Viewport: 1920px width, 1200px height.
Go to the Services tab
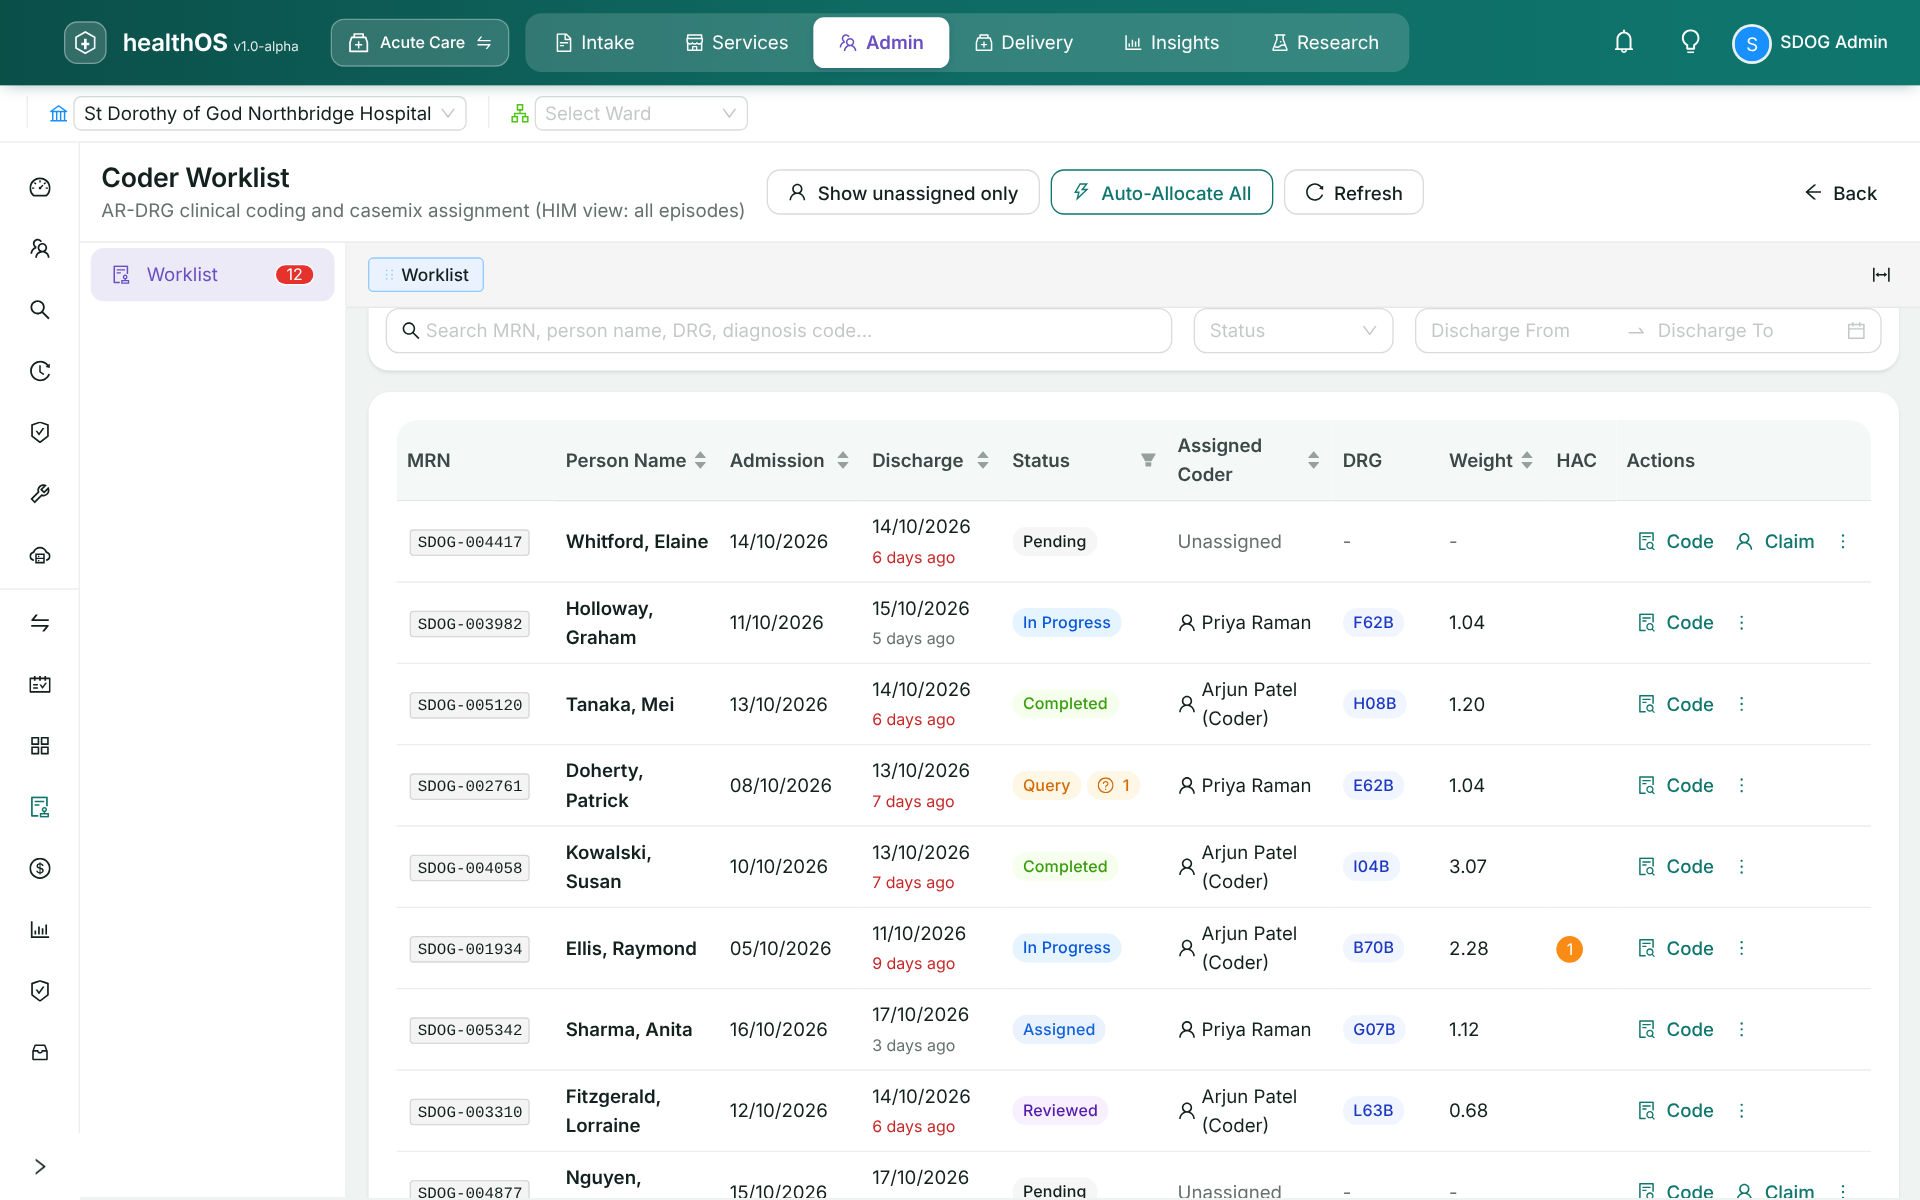tap(737, 43)
